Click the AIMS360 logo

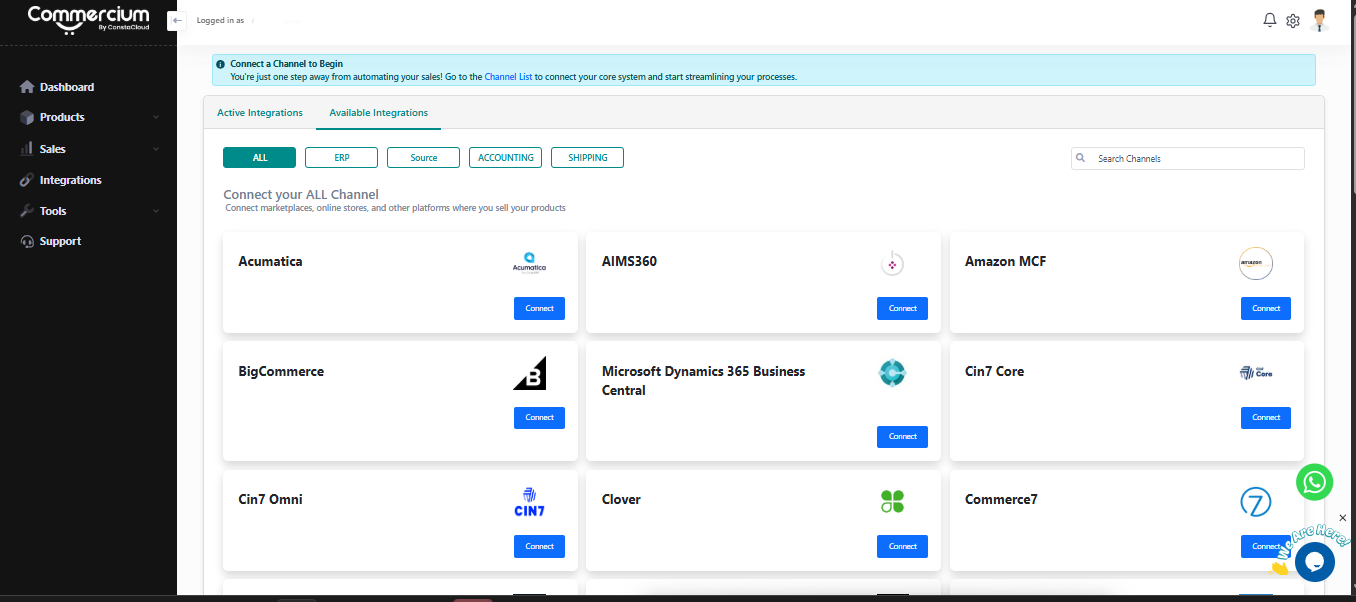tap(891, 264)
